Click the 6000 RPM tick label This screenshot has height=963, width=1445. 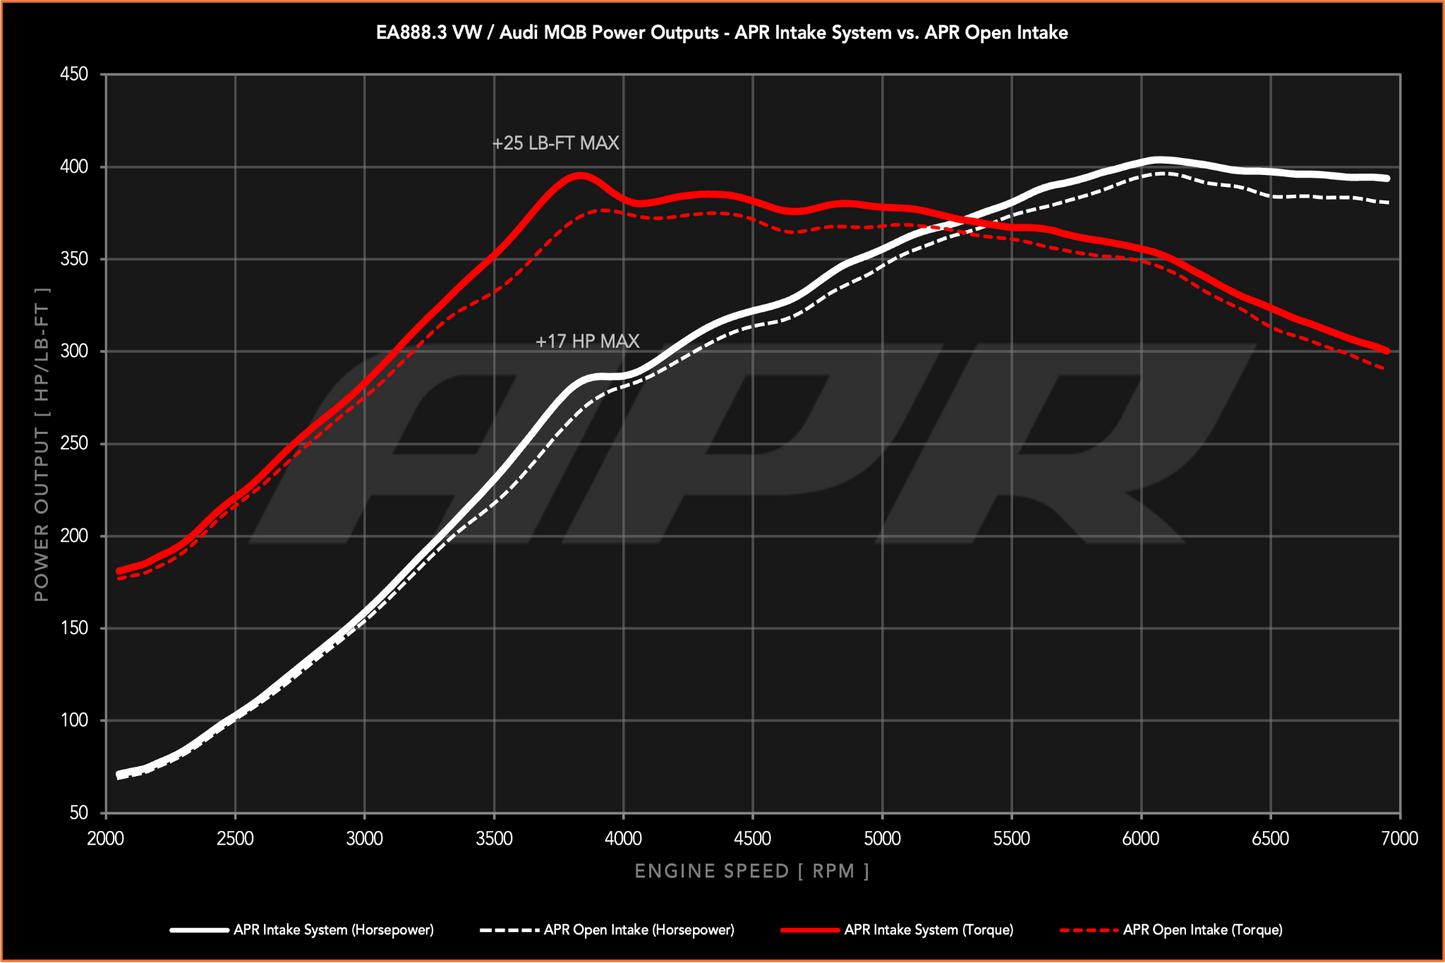point(1141,839)
